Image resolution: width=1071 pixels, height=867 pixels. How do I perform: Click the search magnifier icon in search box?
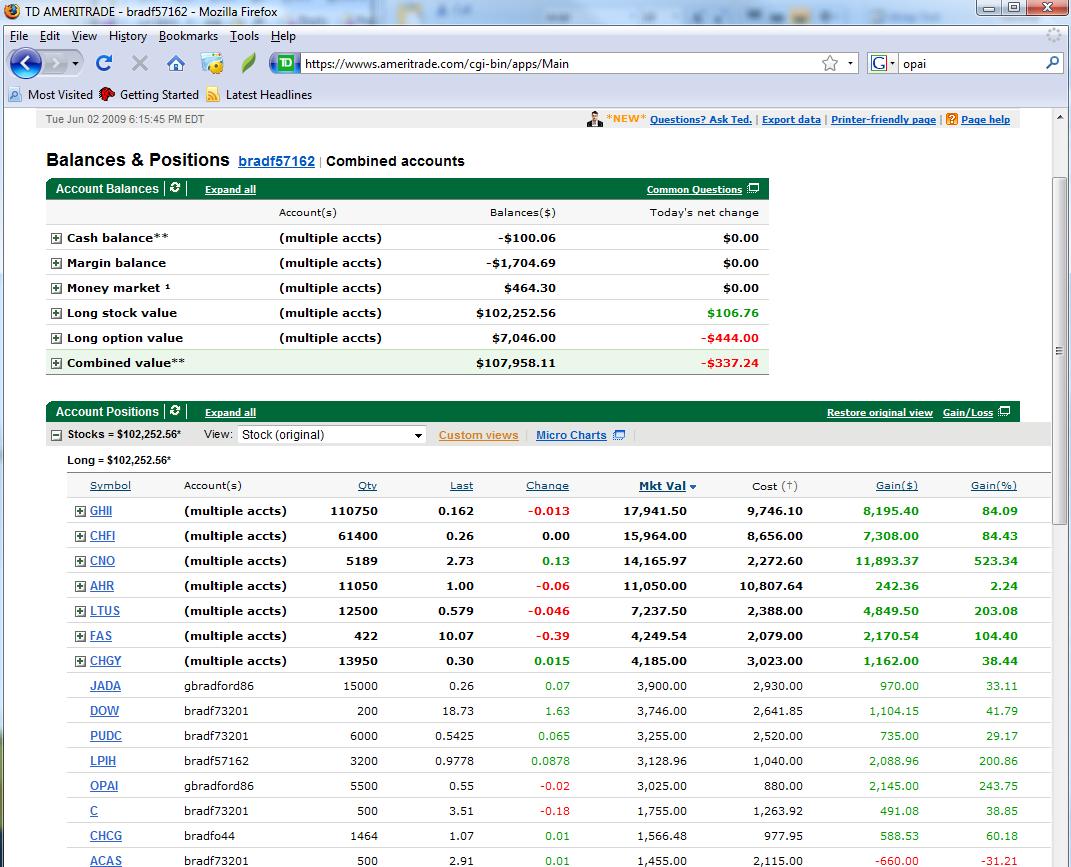1052,63
